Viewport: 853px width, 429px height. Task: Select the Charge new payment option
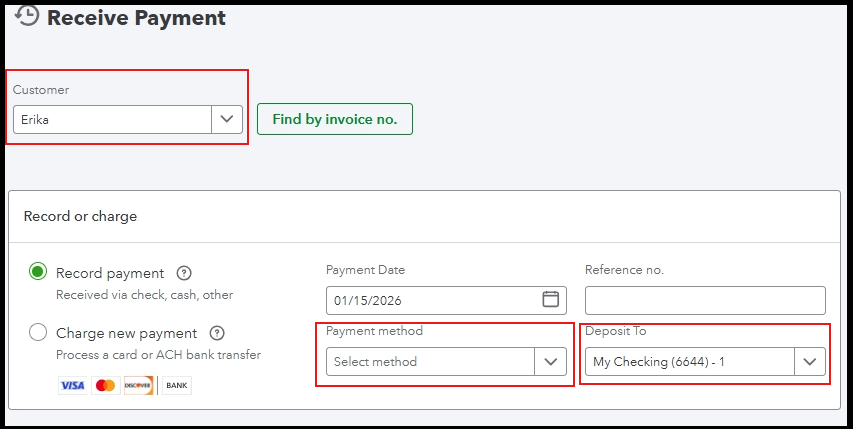(38, 332)
